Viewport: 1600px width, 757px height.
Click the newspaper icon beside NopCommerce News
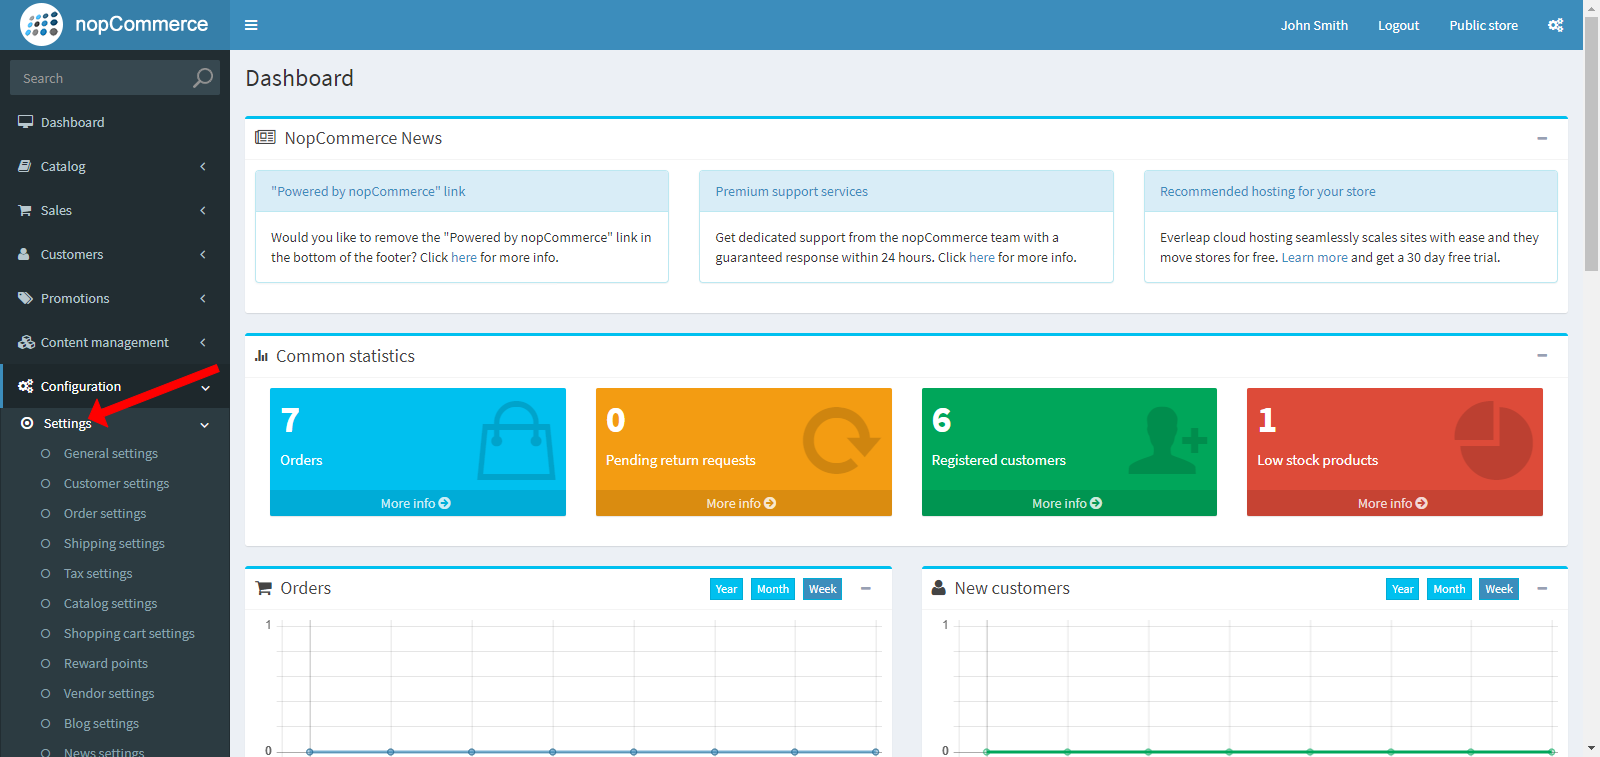(x=265, y=137)
